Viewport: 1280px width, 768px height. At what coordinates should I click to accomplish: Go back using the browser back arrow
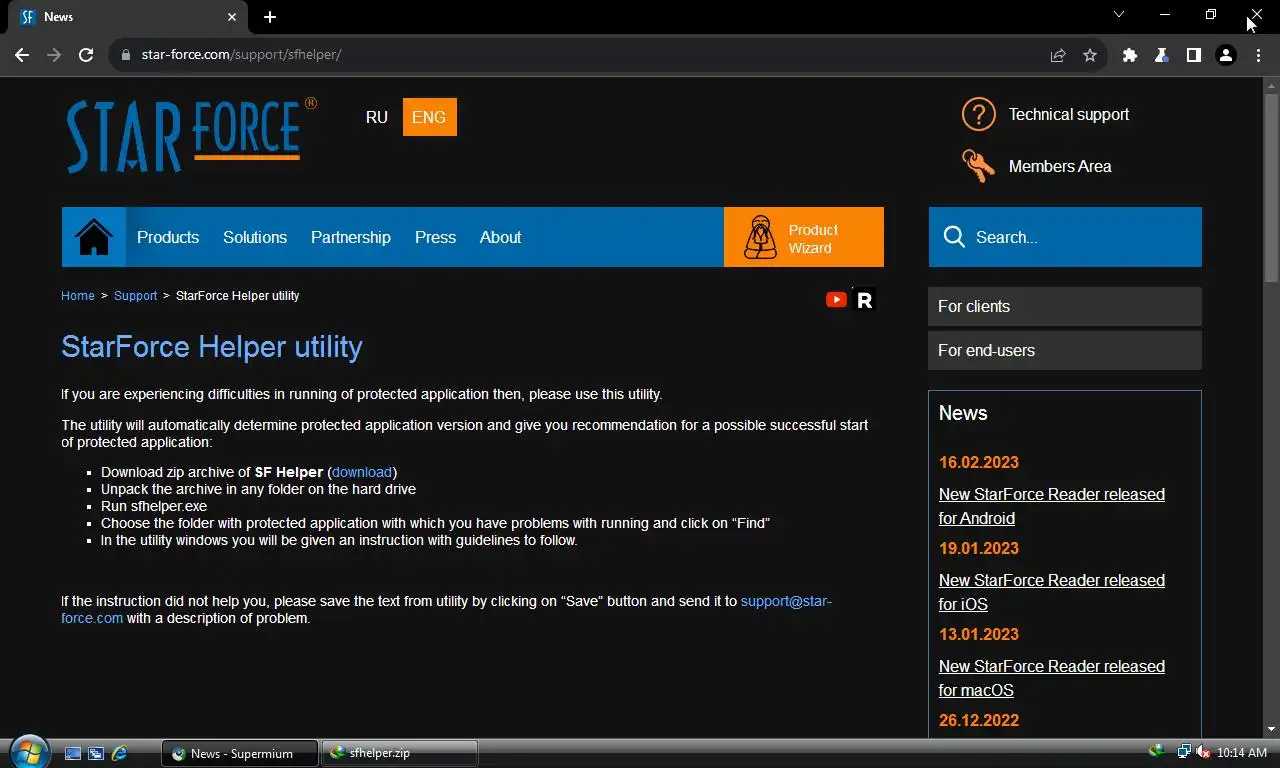coord(22,55)
